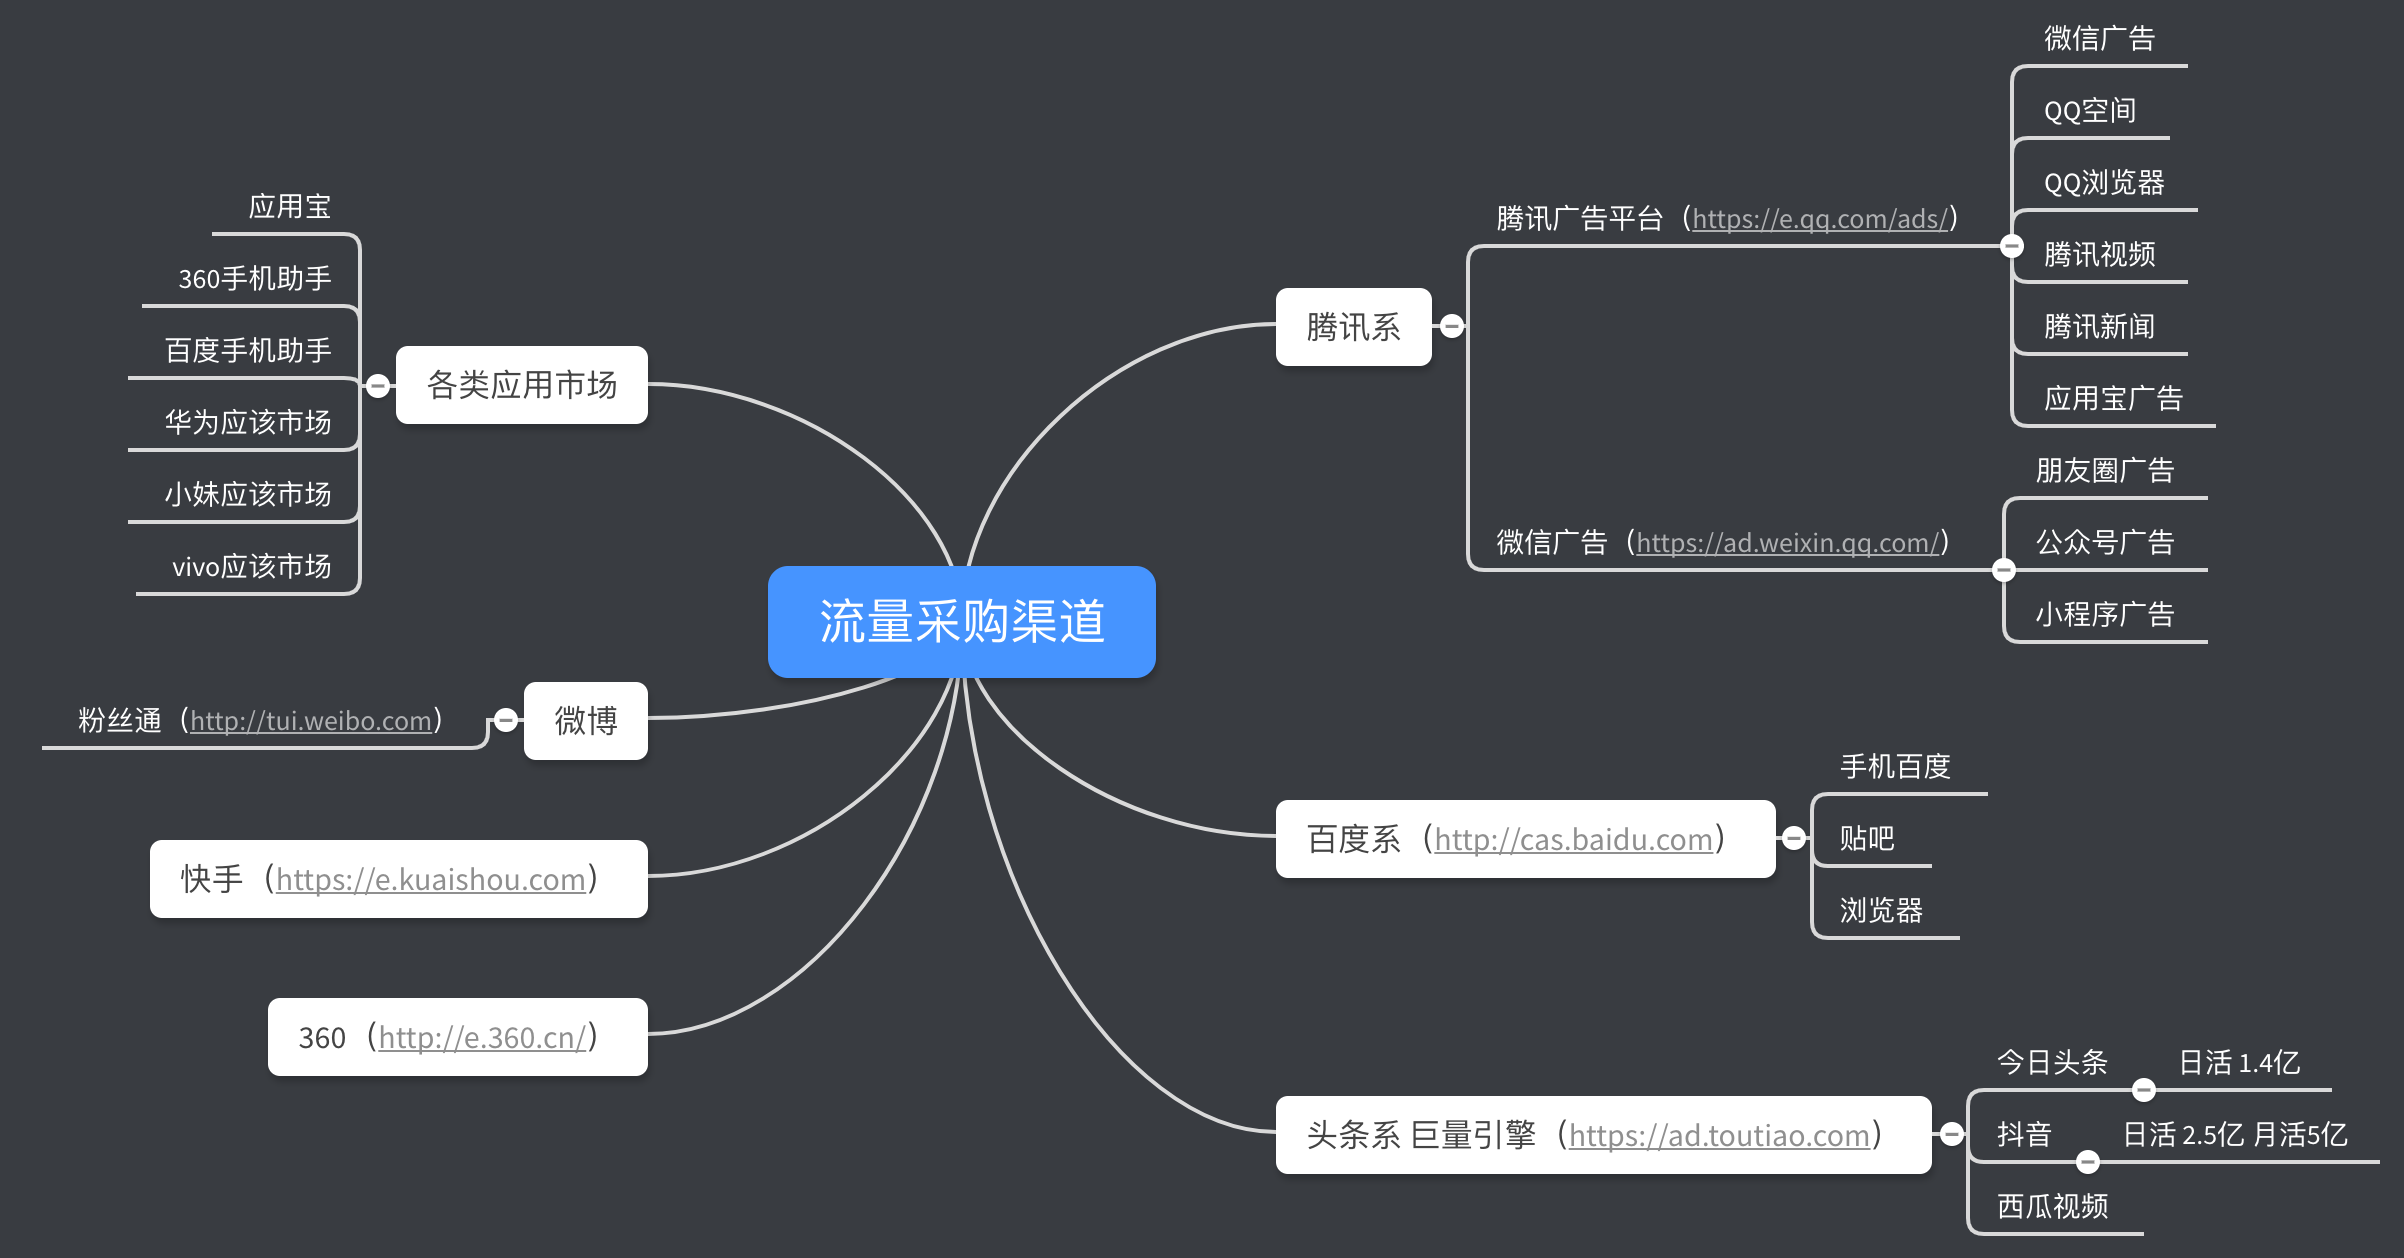Select the 微博 topic node
The height and width of the screenshot is (1258, 2404).
click(586, 721)
